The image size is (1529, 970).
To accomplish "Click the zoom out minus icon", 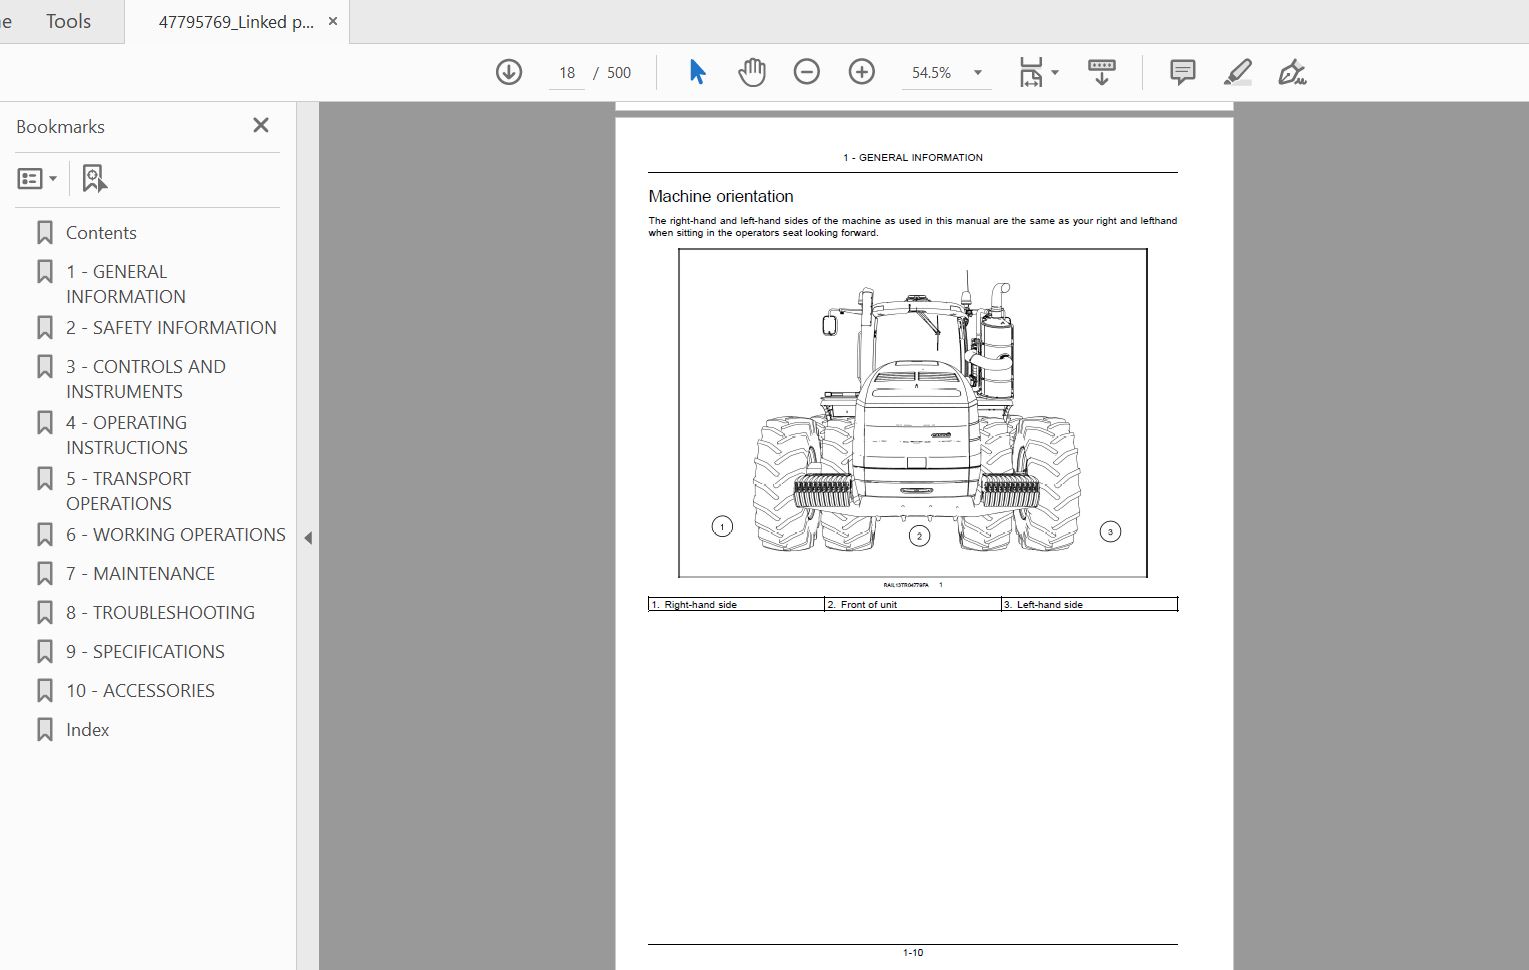I will 806,72.
